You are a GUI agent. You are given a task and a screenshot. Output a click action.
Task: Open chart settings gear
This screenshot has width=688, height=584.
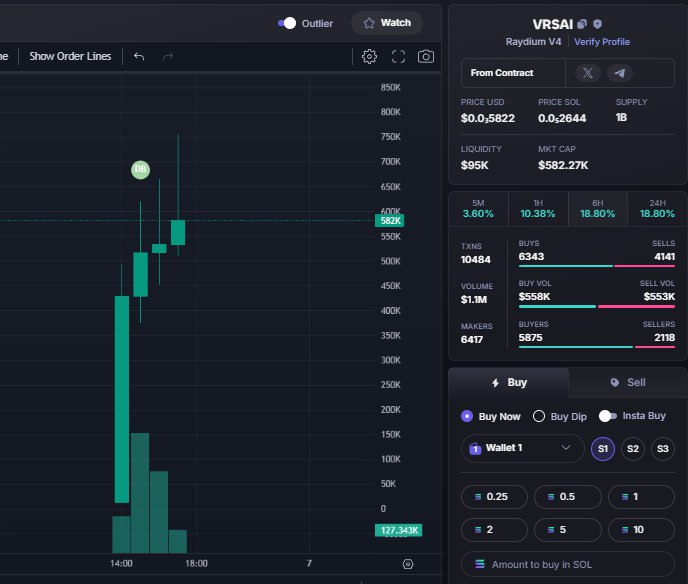(369, 57)
